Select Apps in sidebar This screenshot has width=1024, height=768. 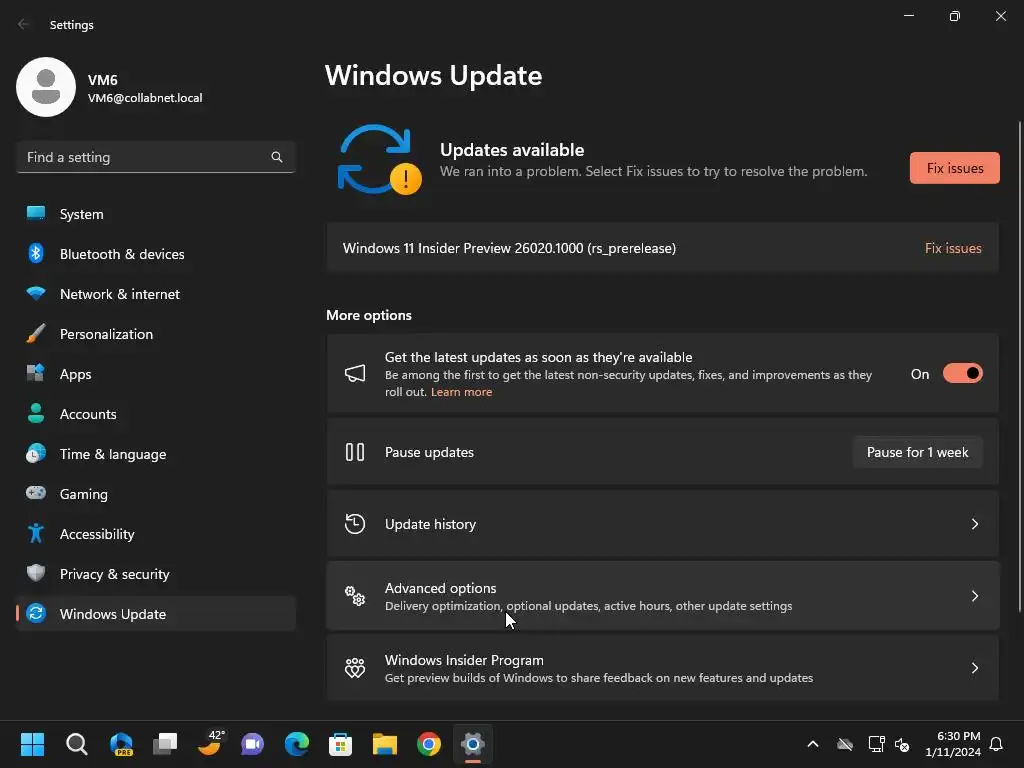(155, 374)
